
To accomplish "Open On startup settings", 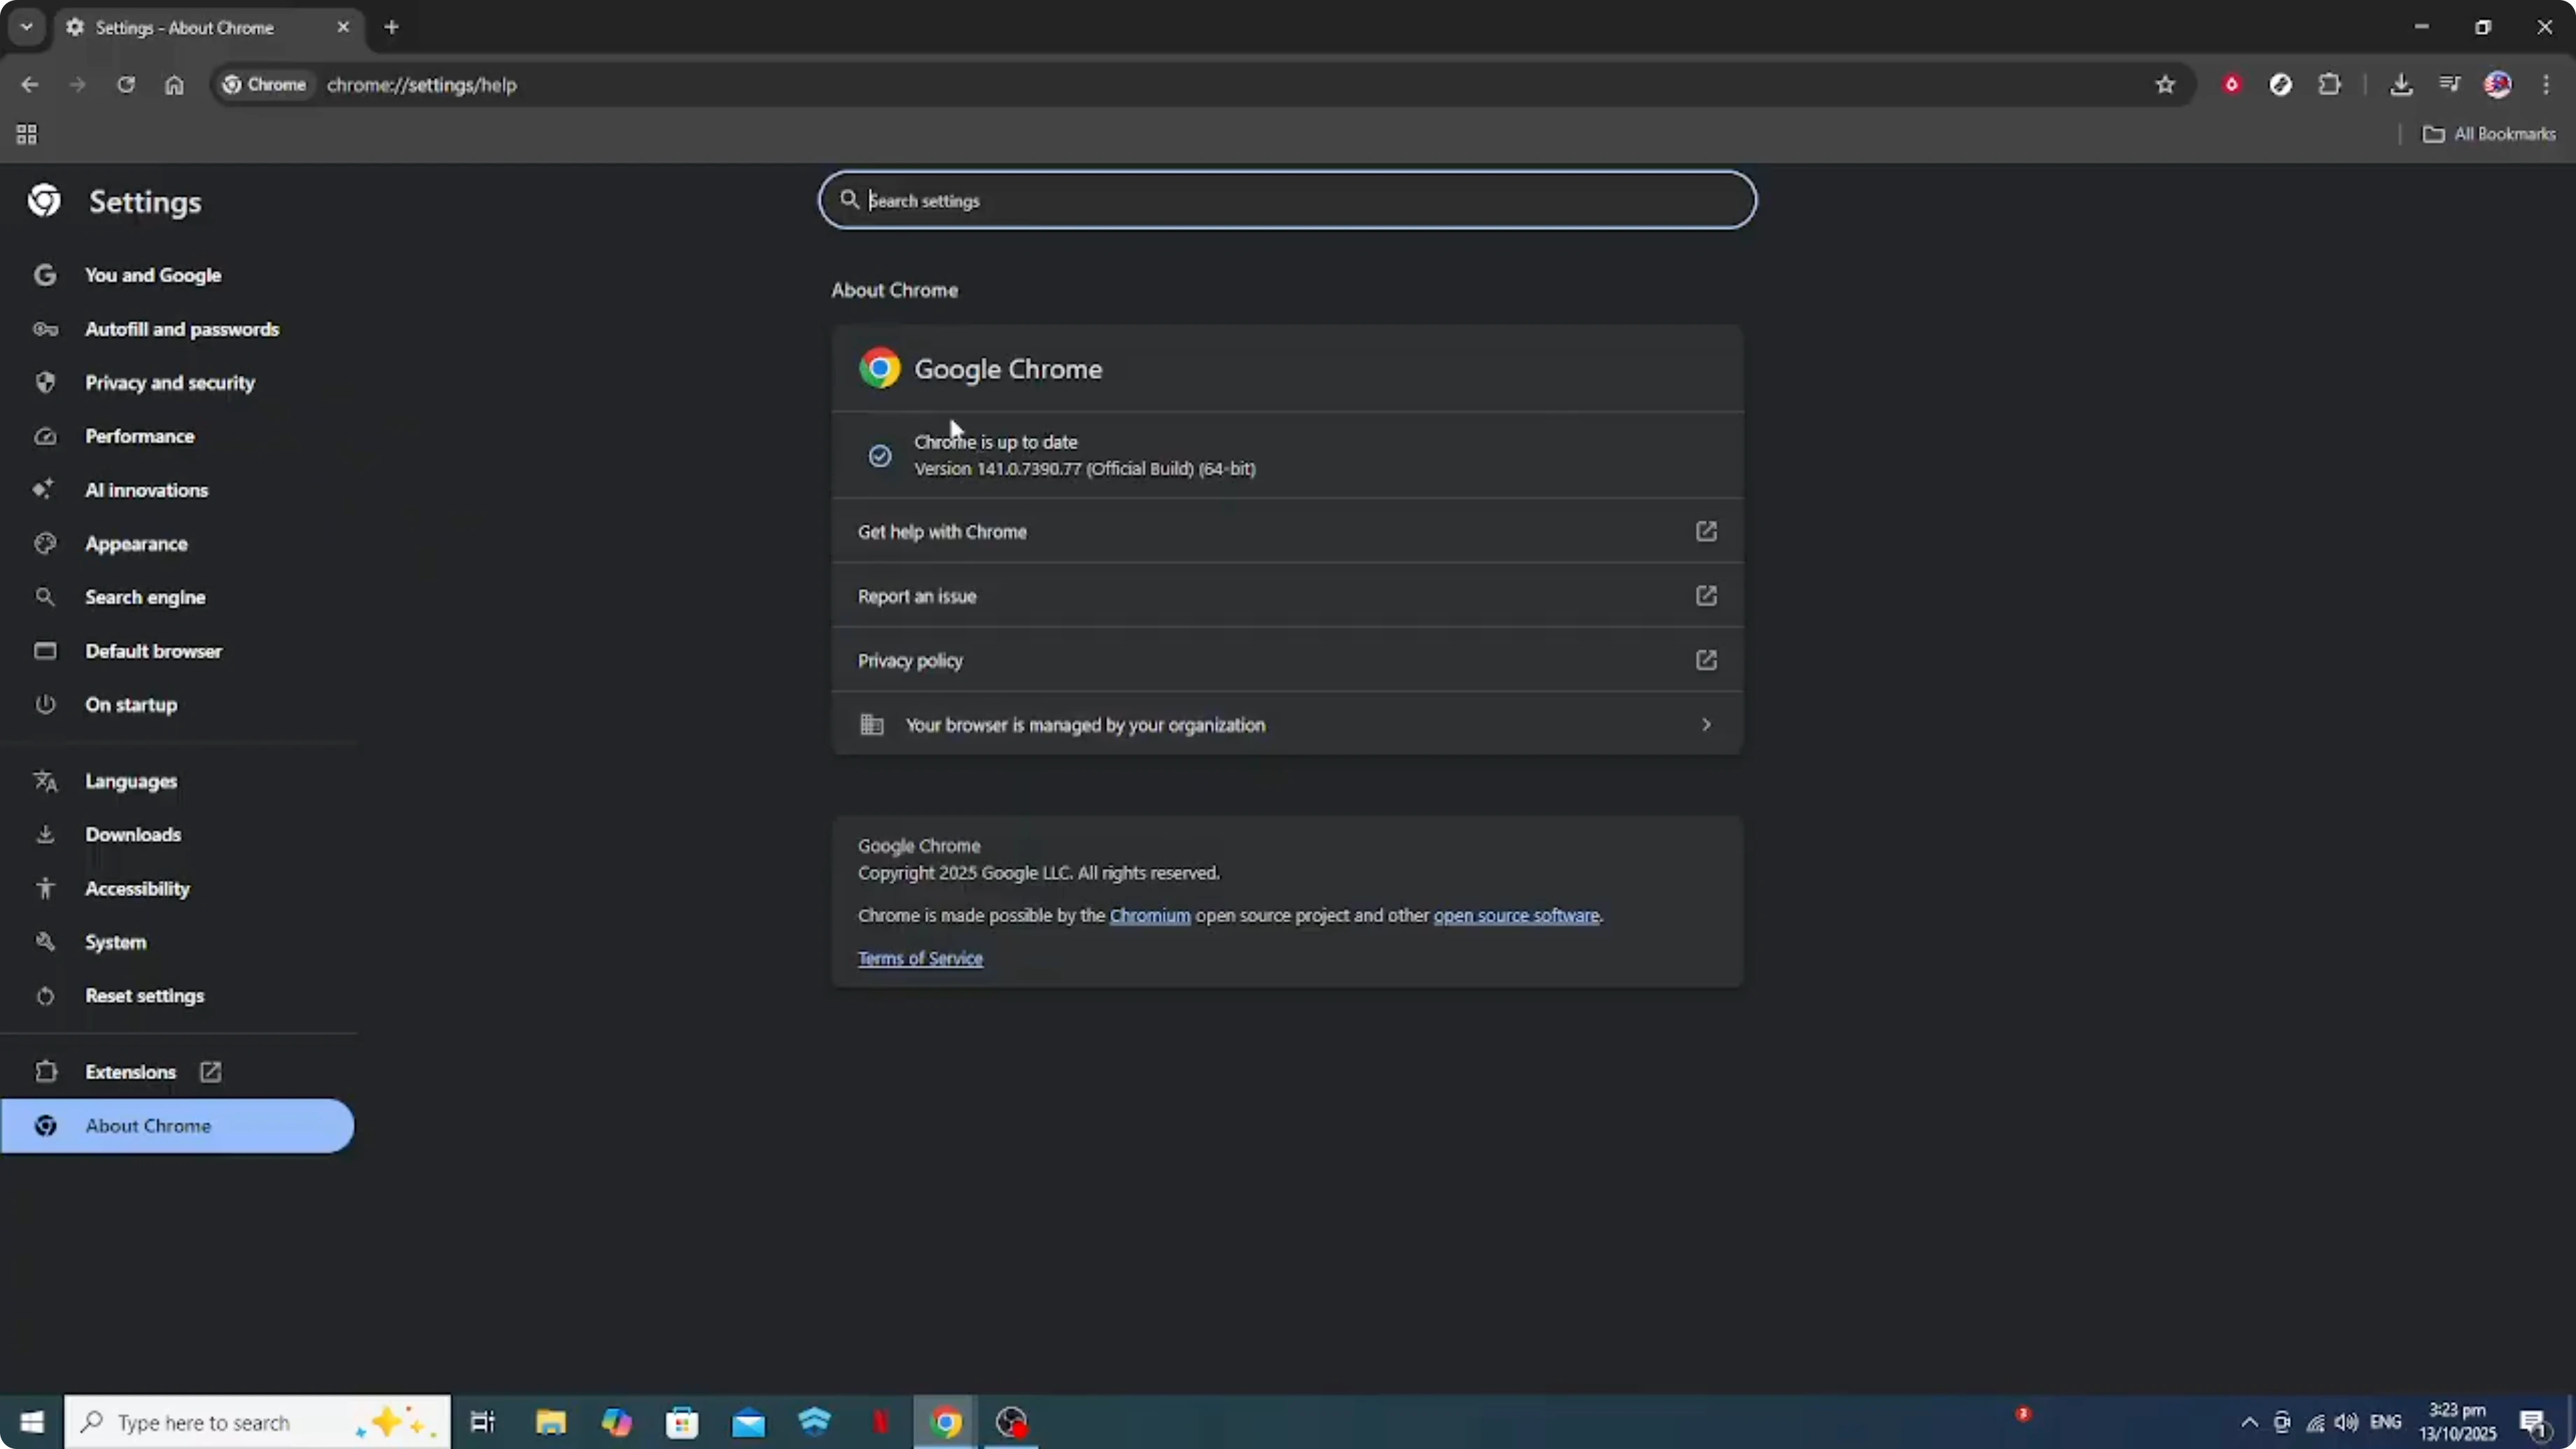I will [131, 705].
